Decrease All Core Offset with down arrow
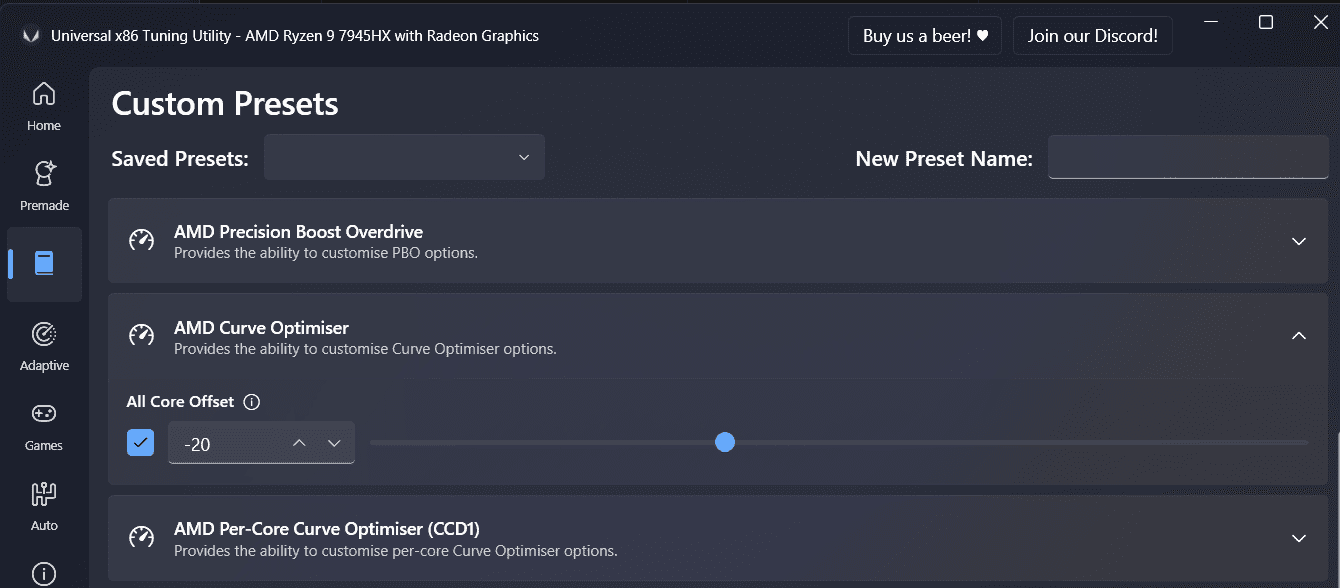Screen dimensions: 1340x588 [334, 443]
